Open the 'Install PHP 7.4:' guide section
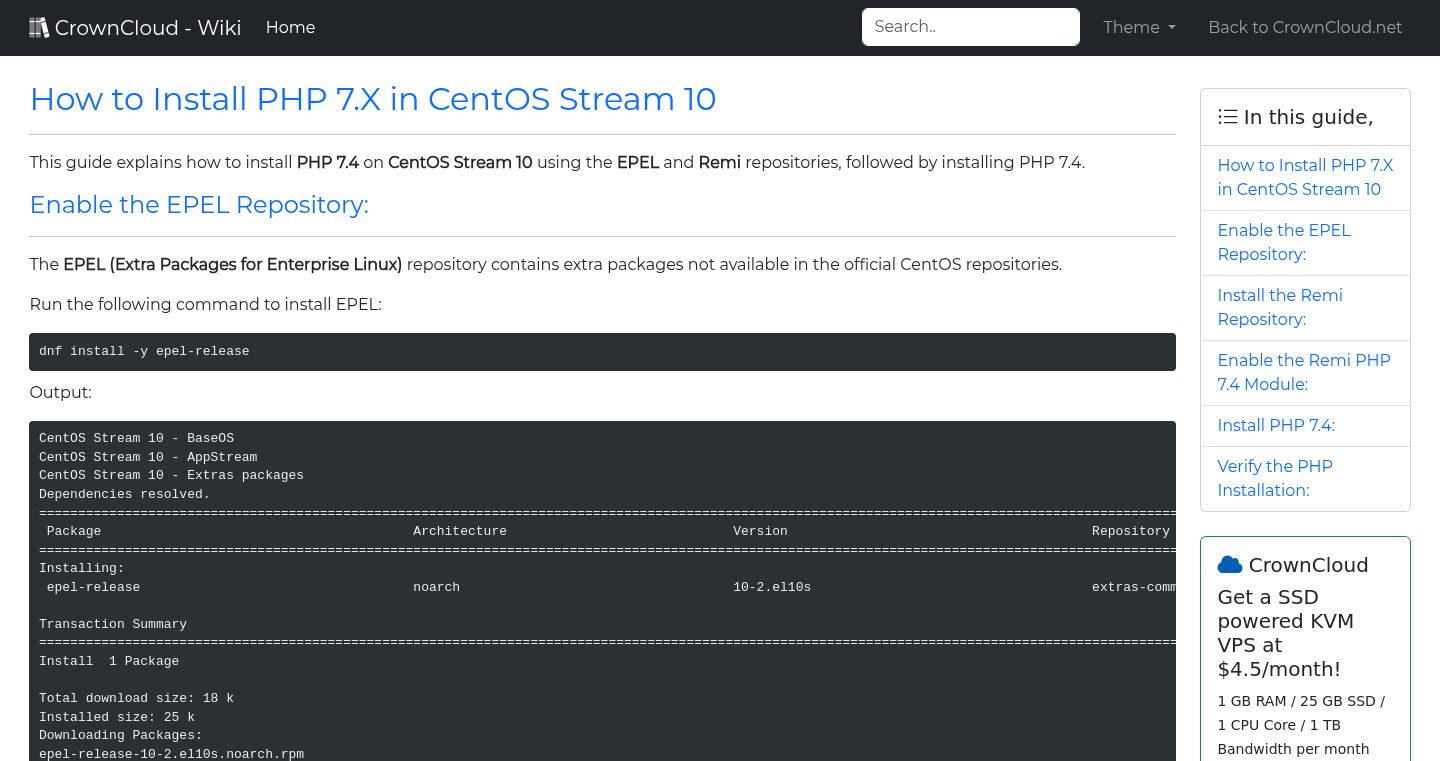 (1276, 425)
